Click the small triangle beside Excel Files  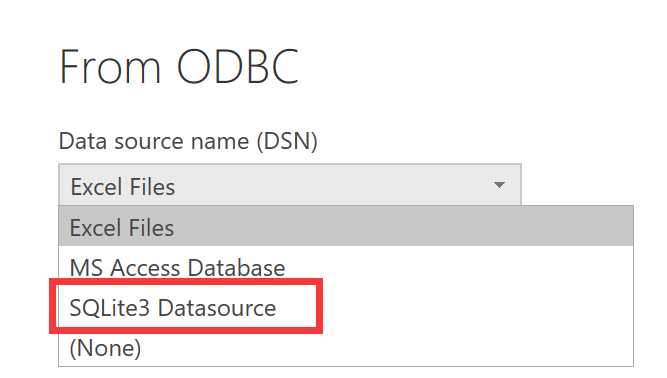click(x=499, y=185)
